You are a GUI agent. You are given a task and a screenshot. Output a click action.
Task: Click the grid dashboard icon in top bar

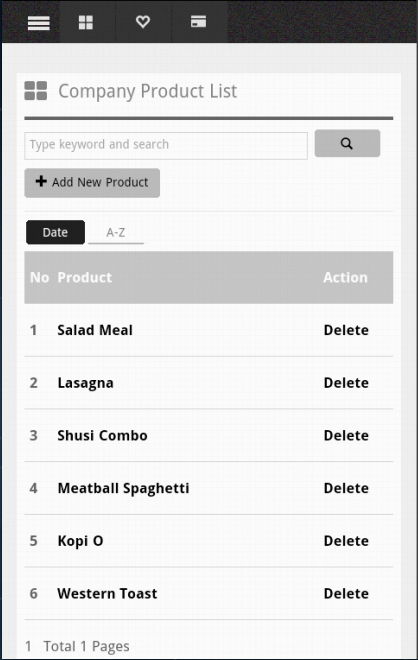click(x=86, y=22)
